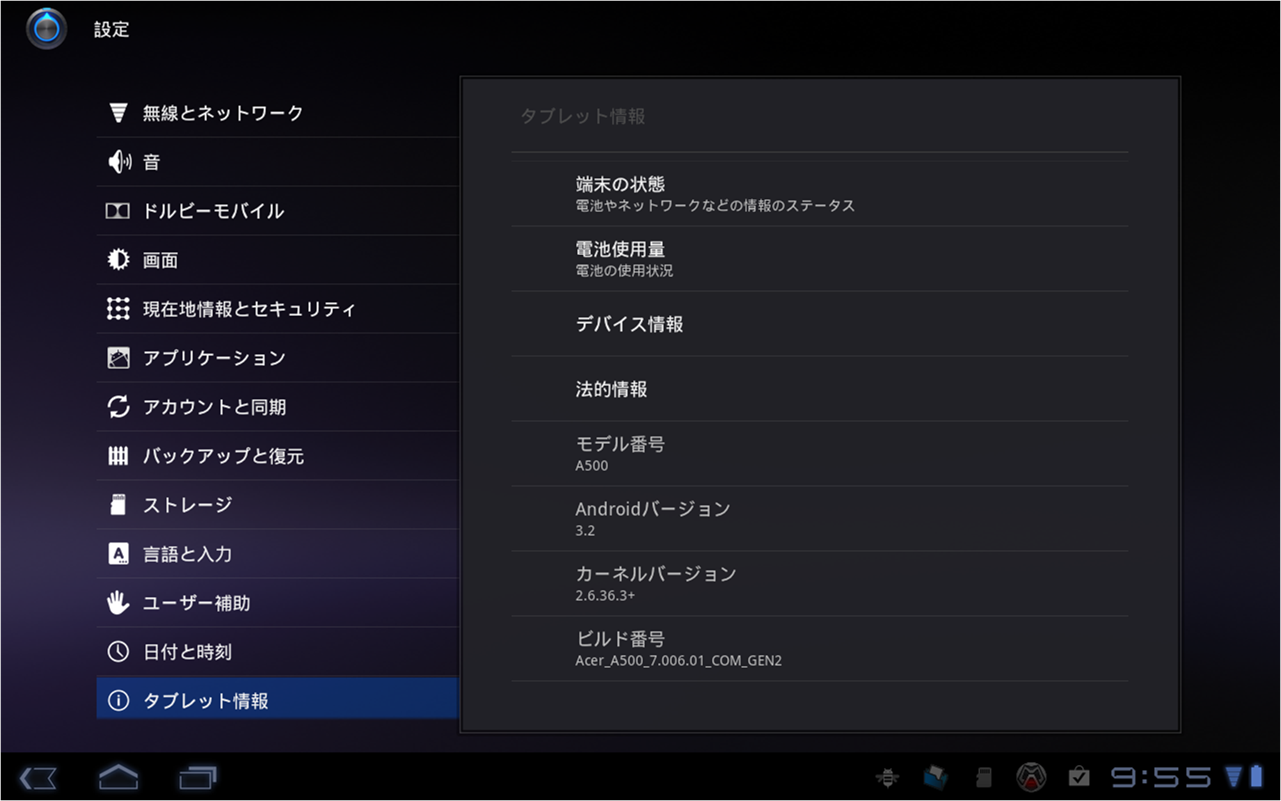Open 画面 display settings

pyautogui.click(x=277, y=260)
